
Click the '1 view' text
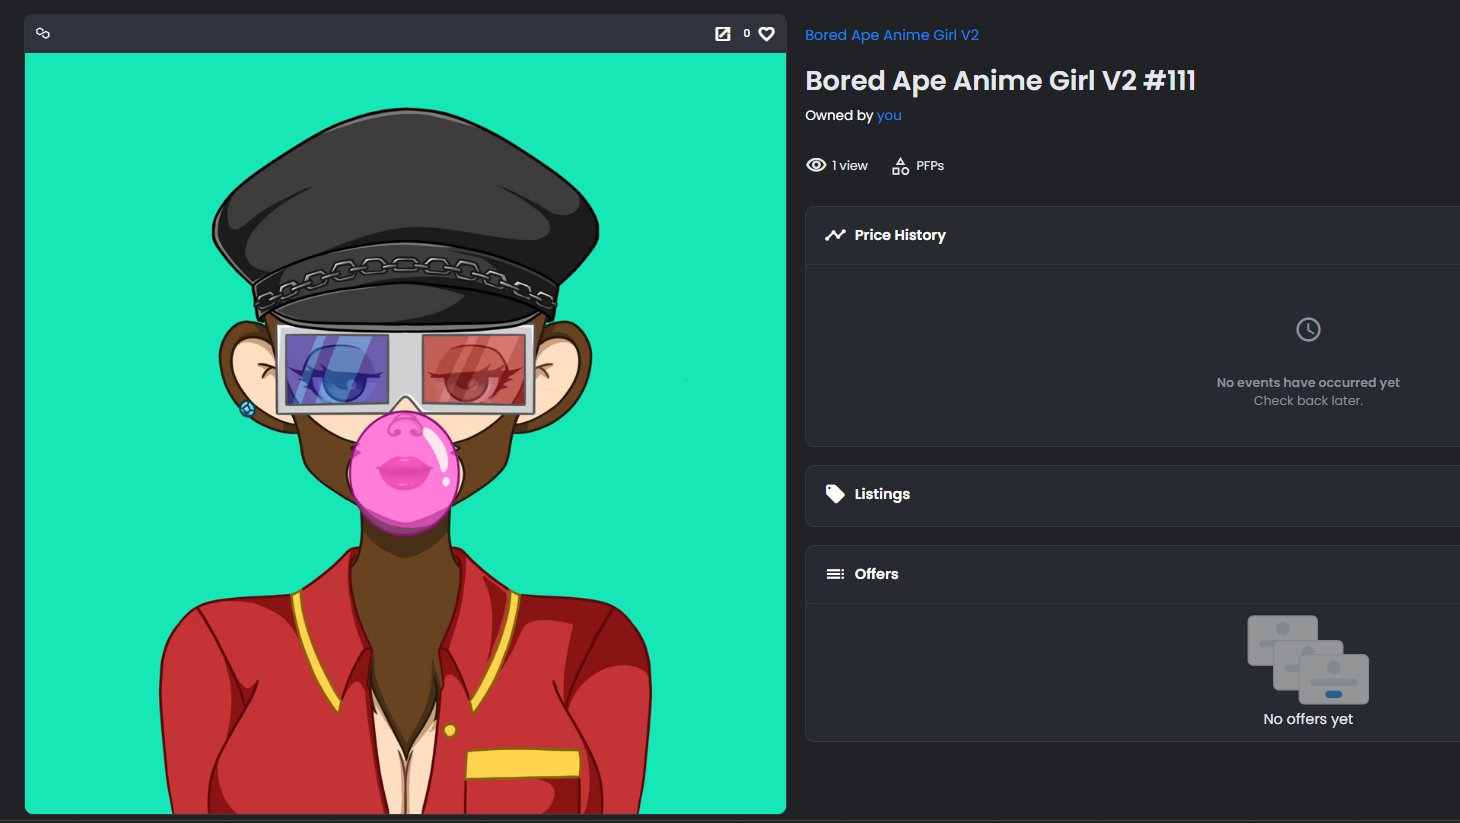pos(850,166)
